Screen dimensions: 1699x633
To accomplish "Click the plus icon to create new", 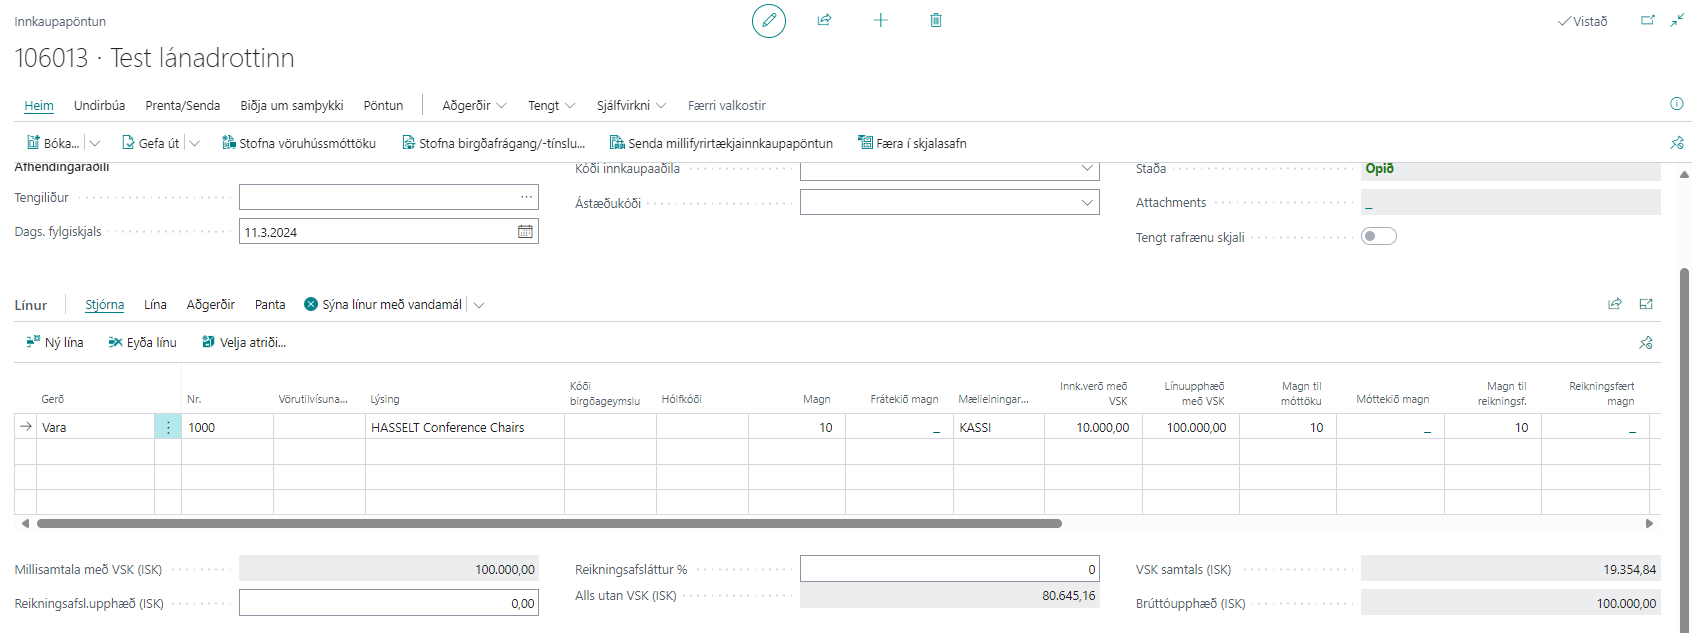I will coord(880,21).
